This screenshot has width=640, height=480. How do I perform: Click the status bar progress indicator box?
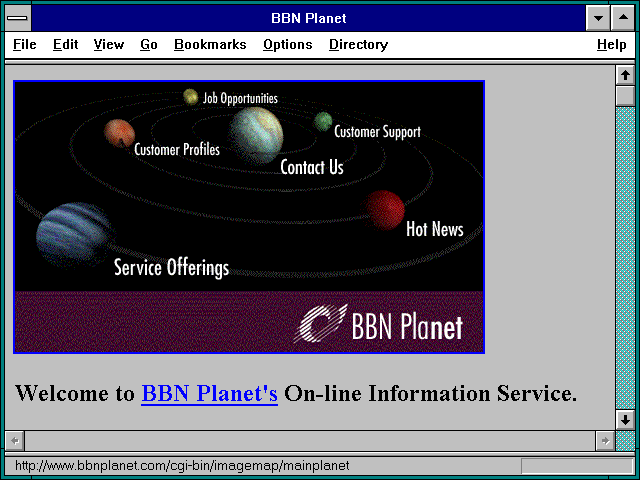(x=578, y=466)
